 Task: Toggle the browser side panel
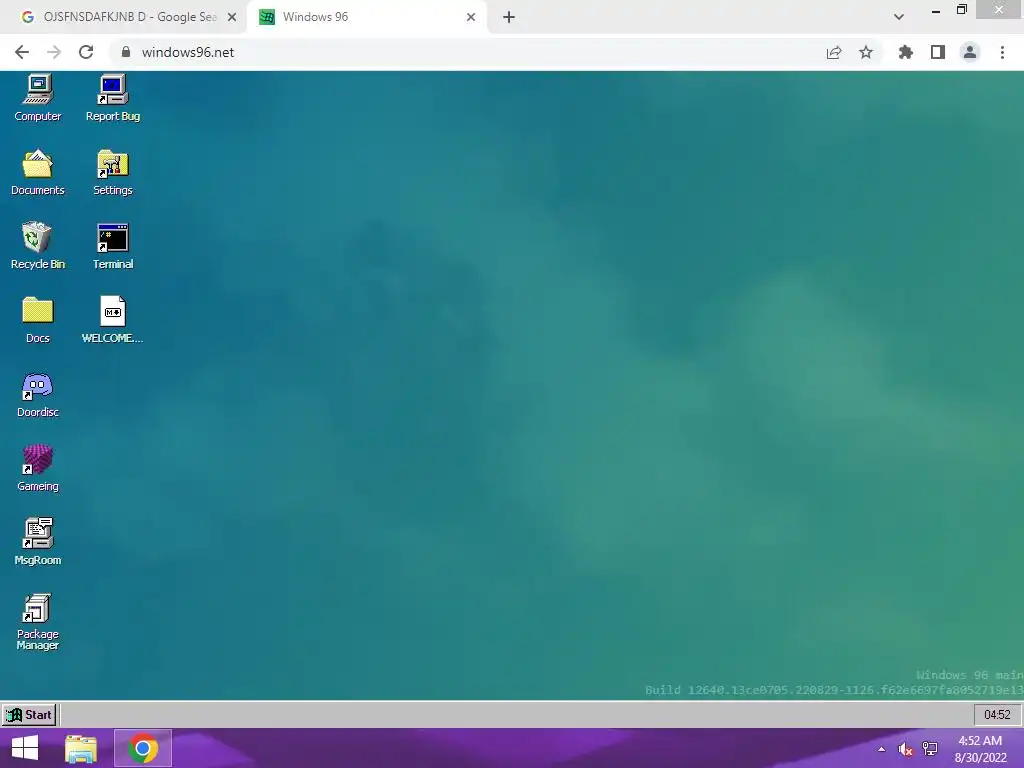[938, 52]
